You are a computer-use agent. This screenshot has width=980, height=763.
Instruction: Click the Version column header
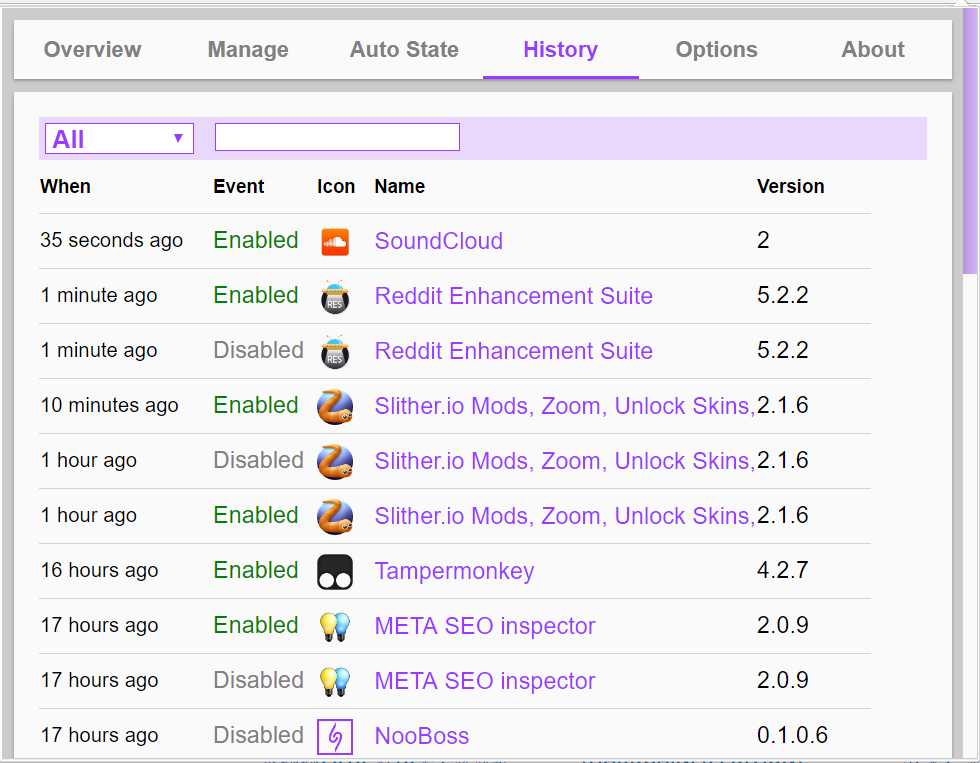(x=791, y=186)
